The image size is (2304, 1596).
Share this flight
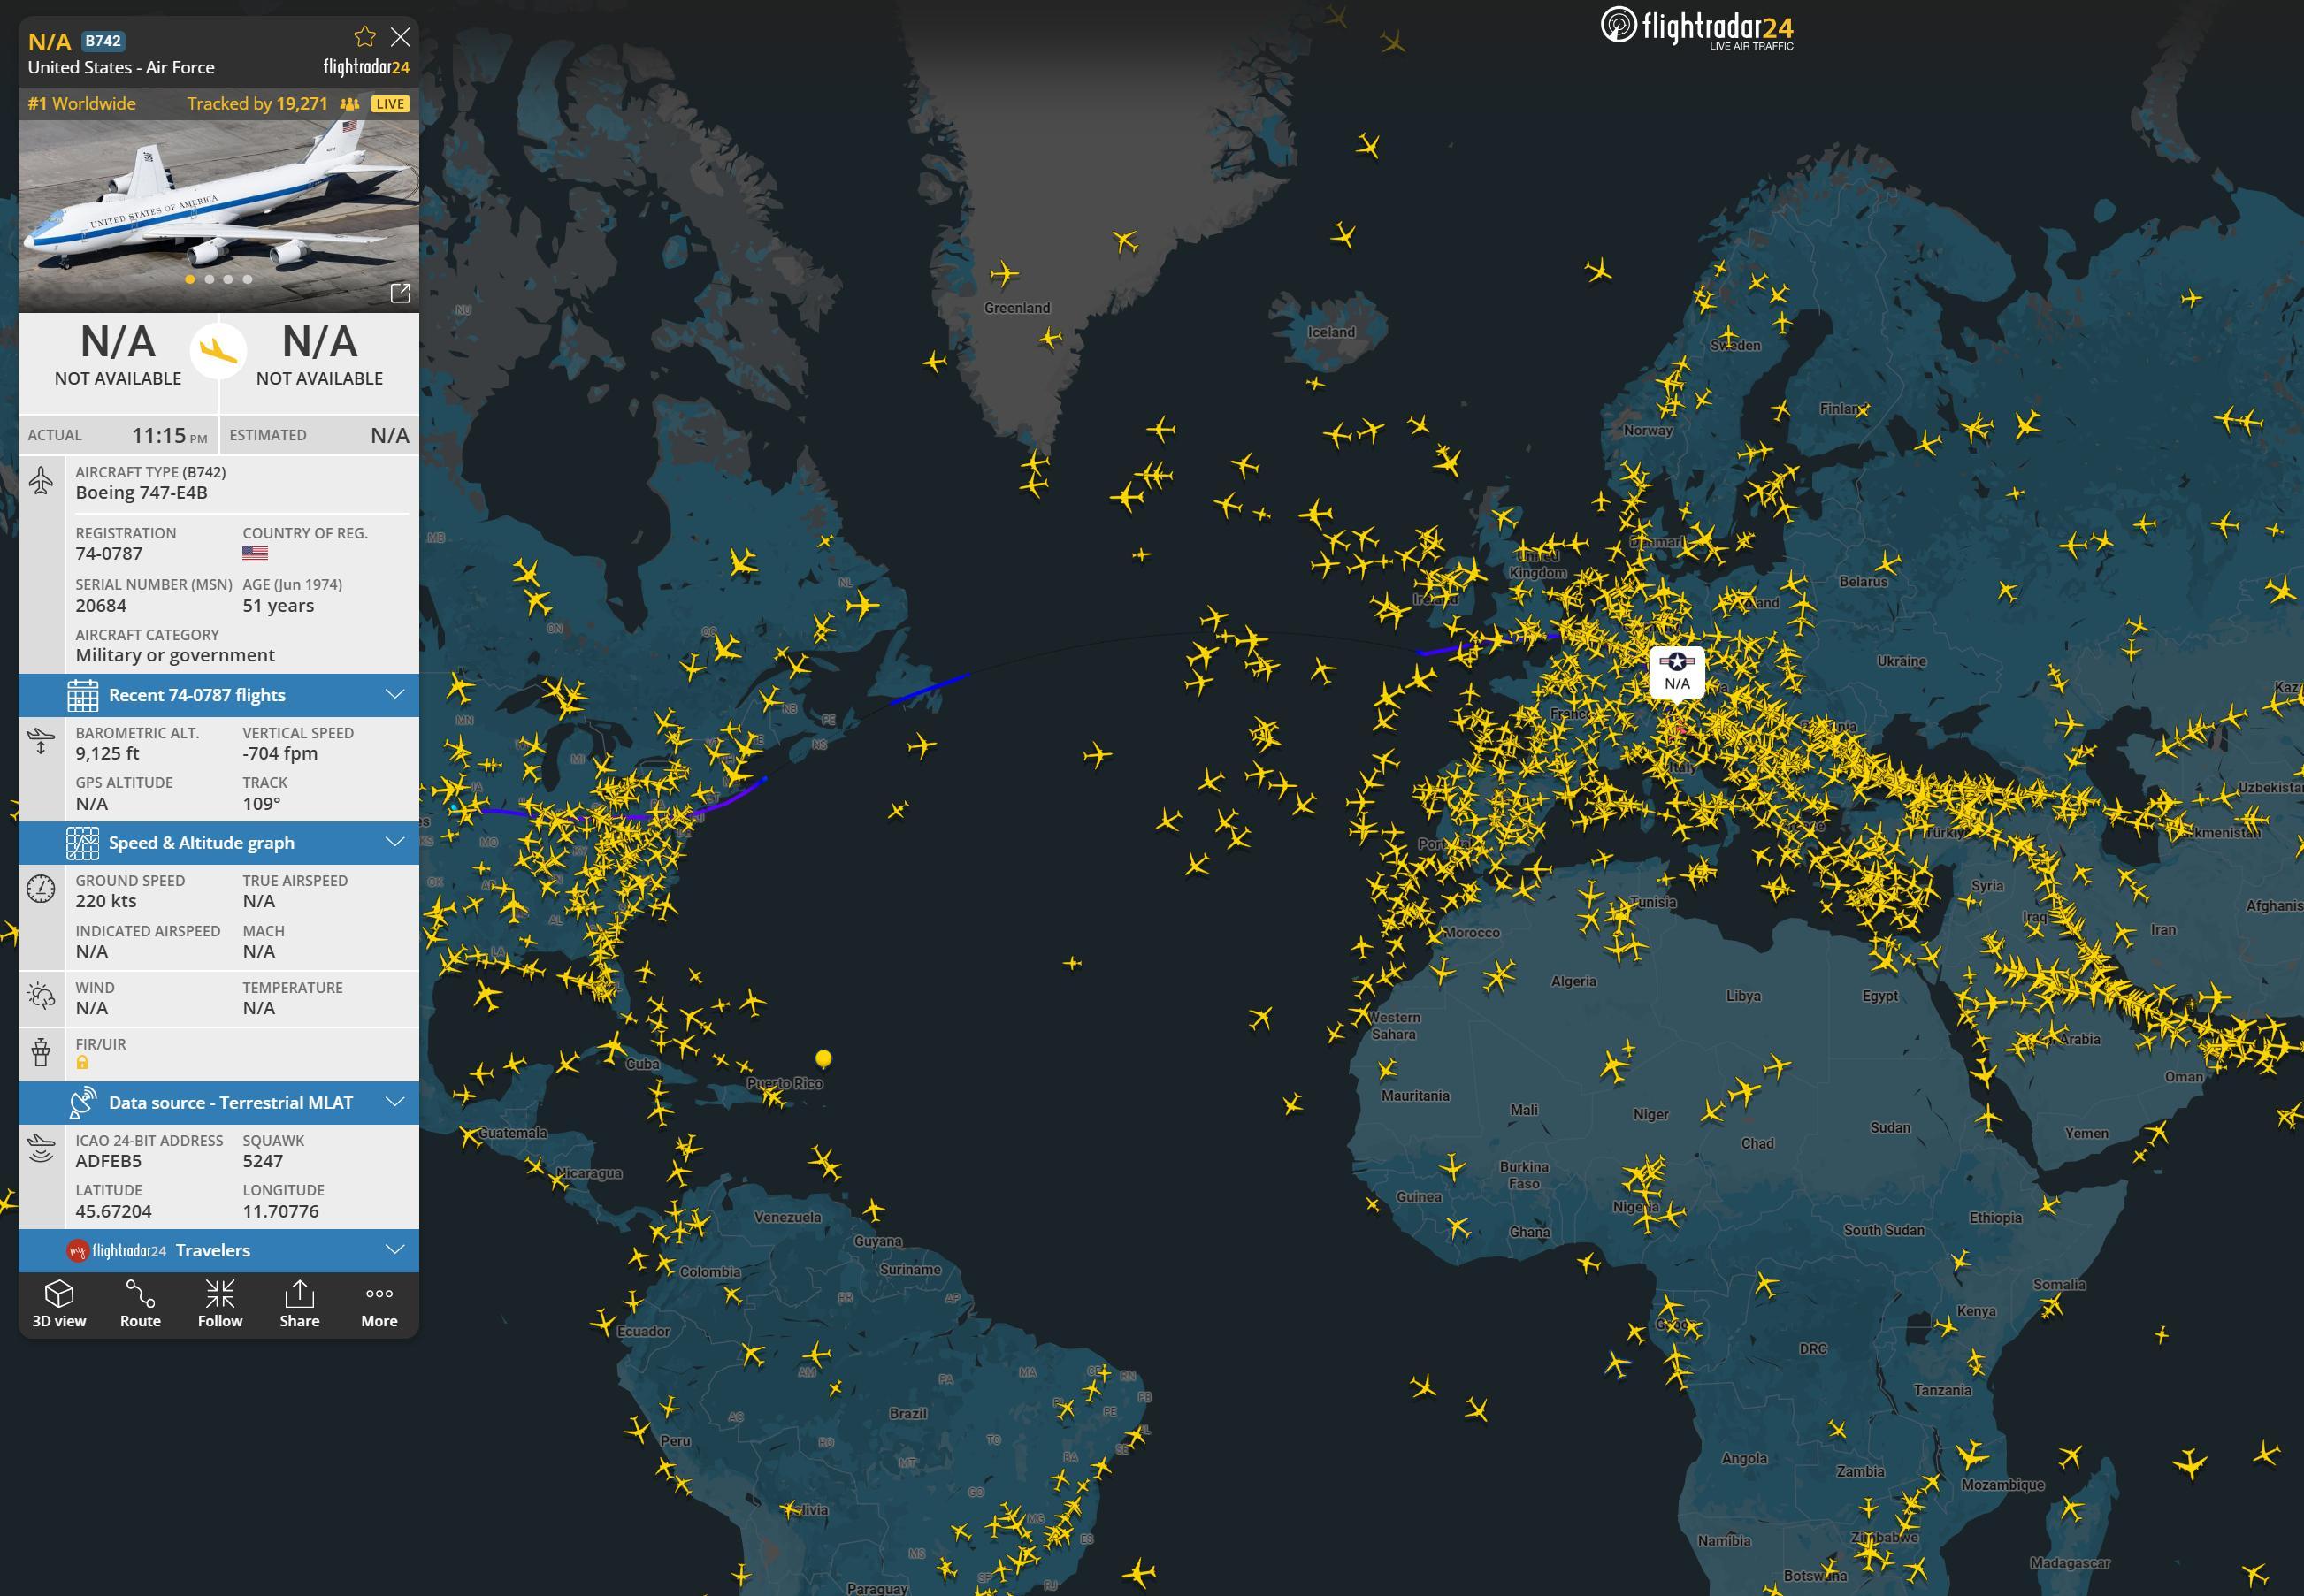pyautogui.click(x=299, y=1303)
